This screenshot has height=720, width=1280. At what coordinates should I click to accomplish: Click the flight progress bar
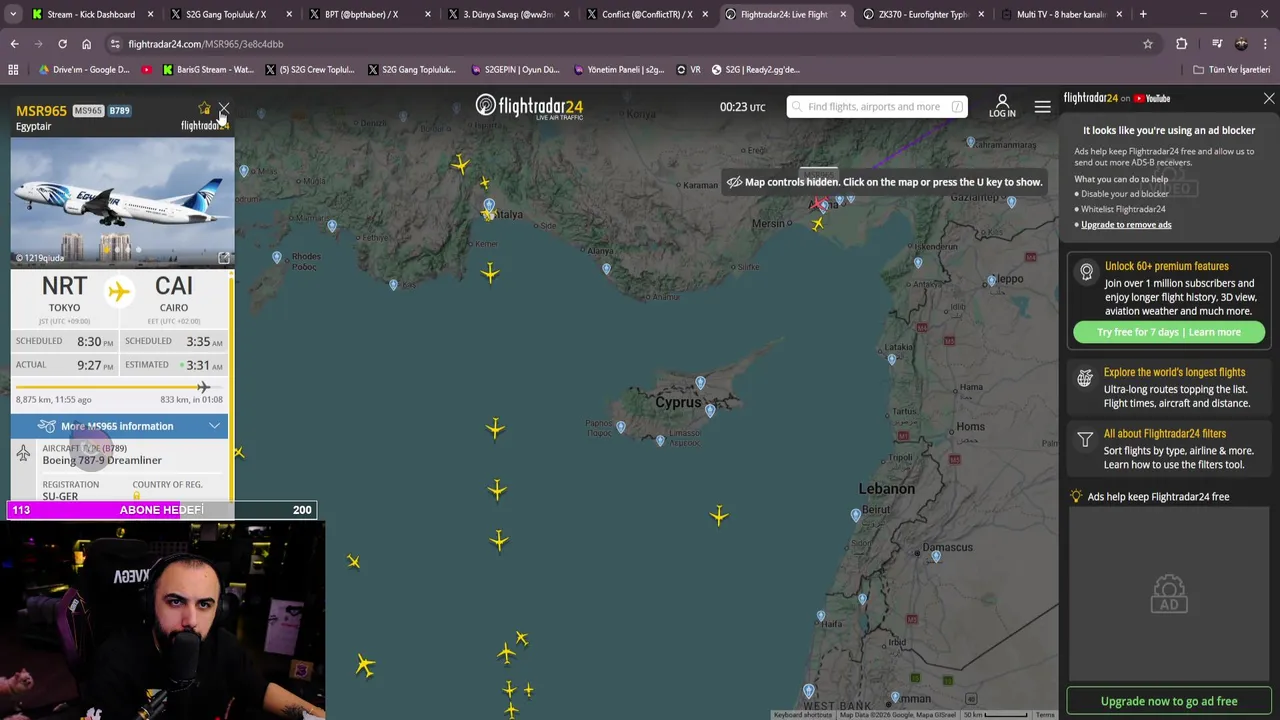[119, 387]
